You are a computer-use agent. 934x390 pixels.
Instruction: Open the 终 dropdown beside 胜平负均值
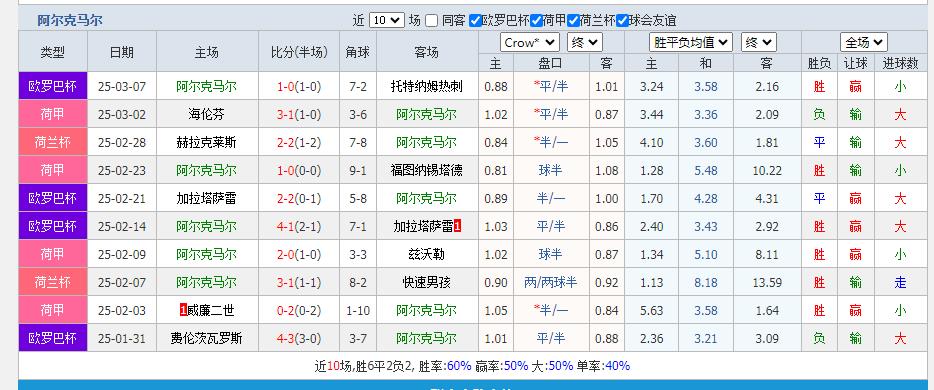point(758,42)
